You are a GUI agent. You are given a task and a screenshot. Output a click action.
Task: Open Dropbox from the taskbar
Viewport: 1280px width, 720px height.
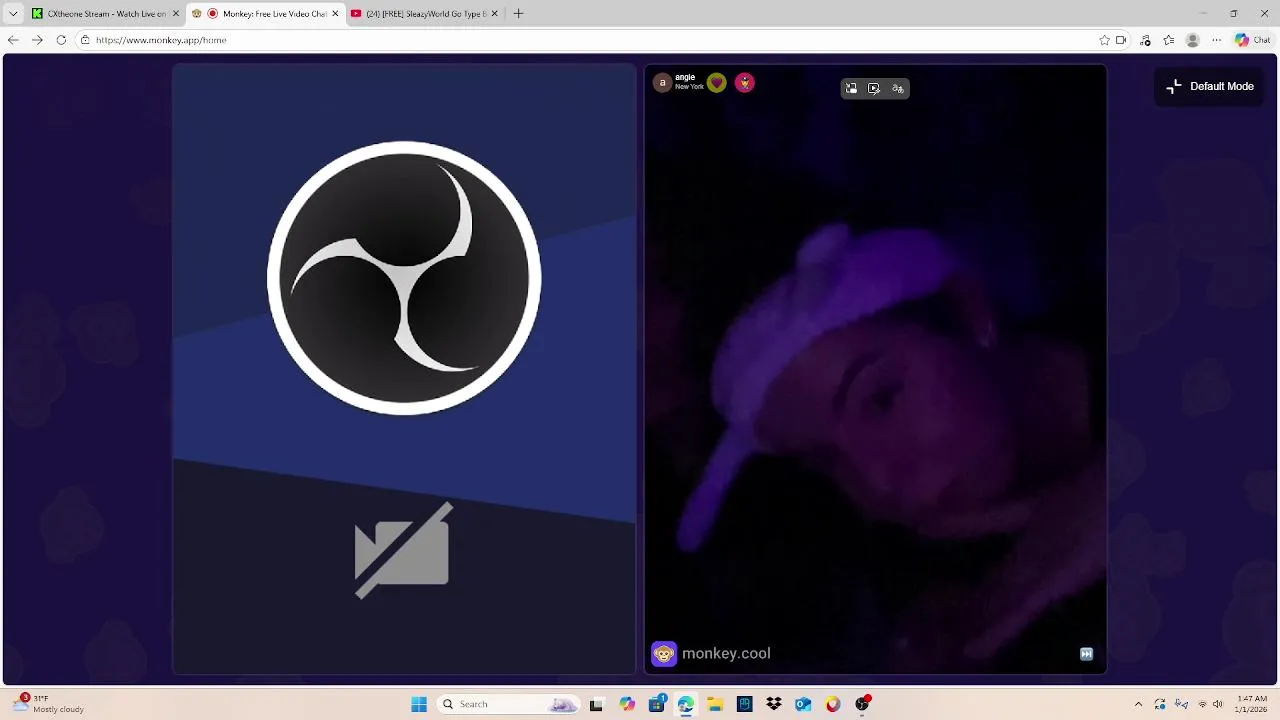click(774, 704)
